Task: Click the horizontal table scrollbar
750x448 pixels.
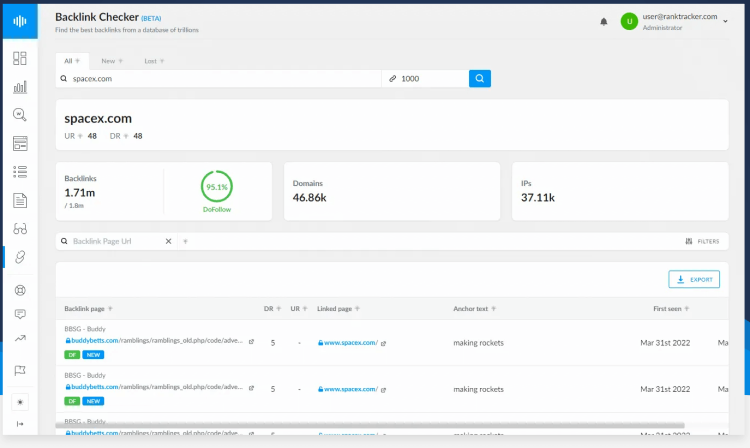Action: pos(370,426)
